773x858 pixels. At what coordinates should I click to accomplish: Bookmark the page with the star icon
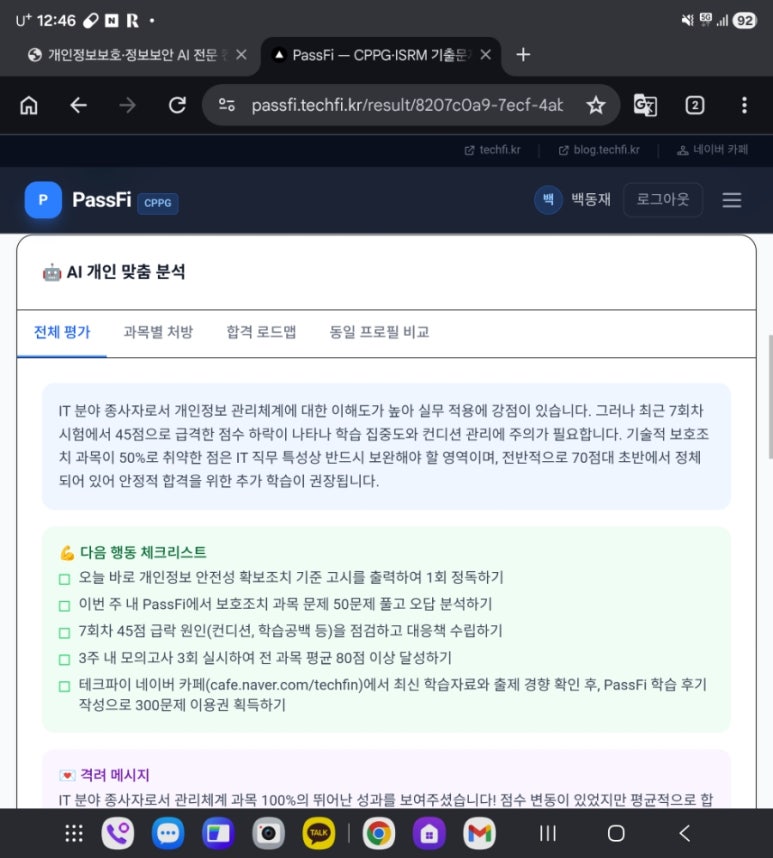(x=596, y=105)
